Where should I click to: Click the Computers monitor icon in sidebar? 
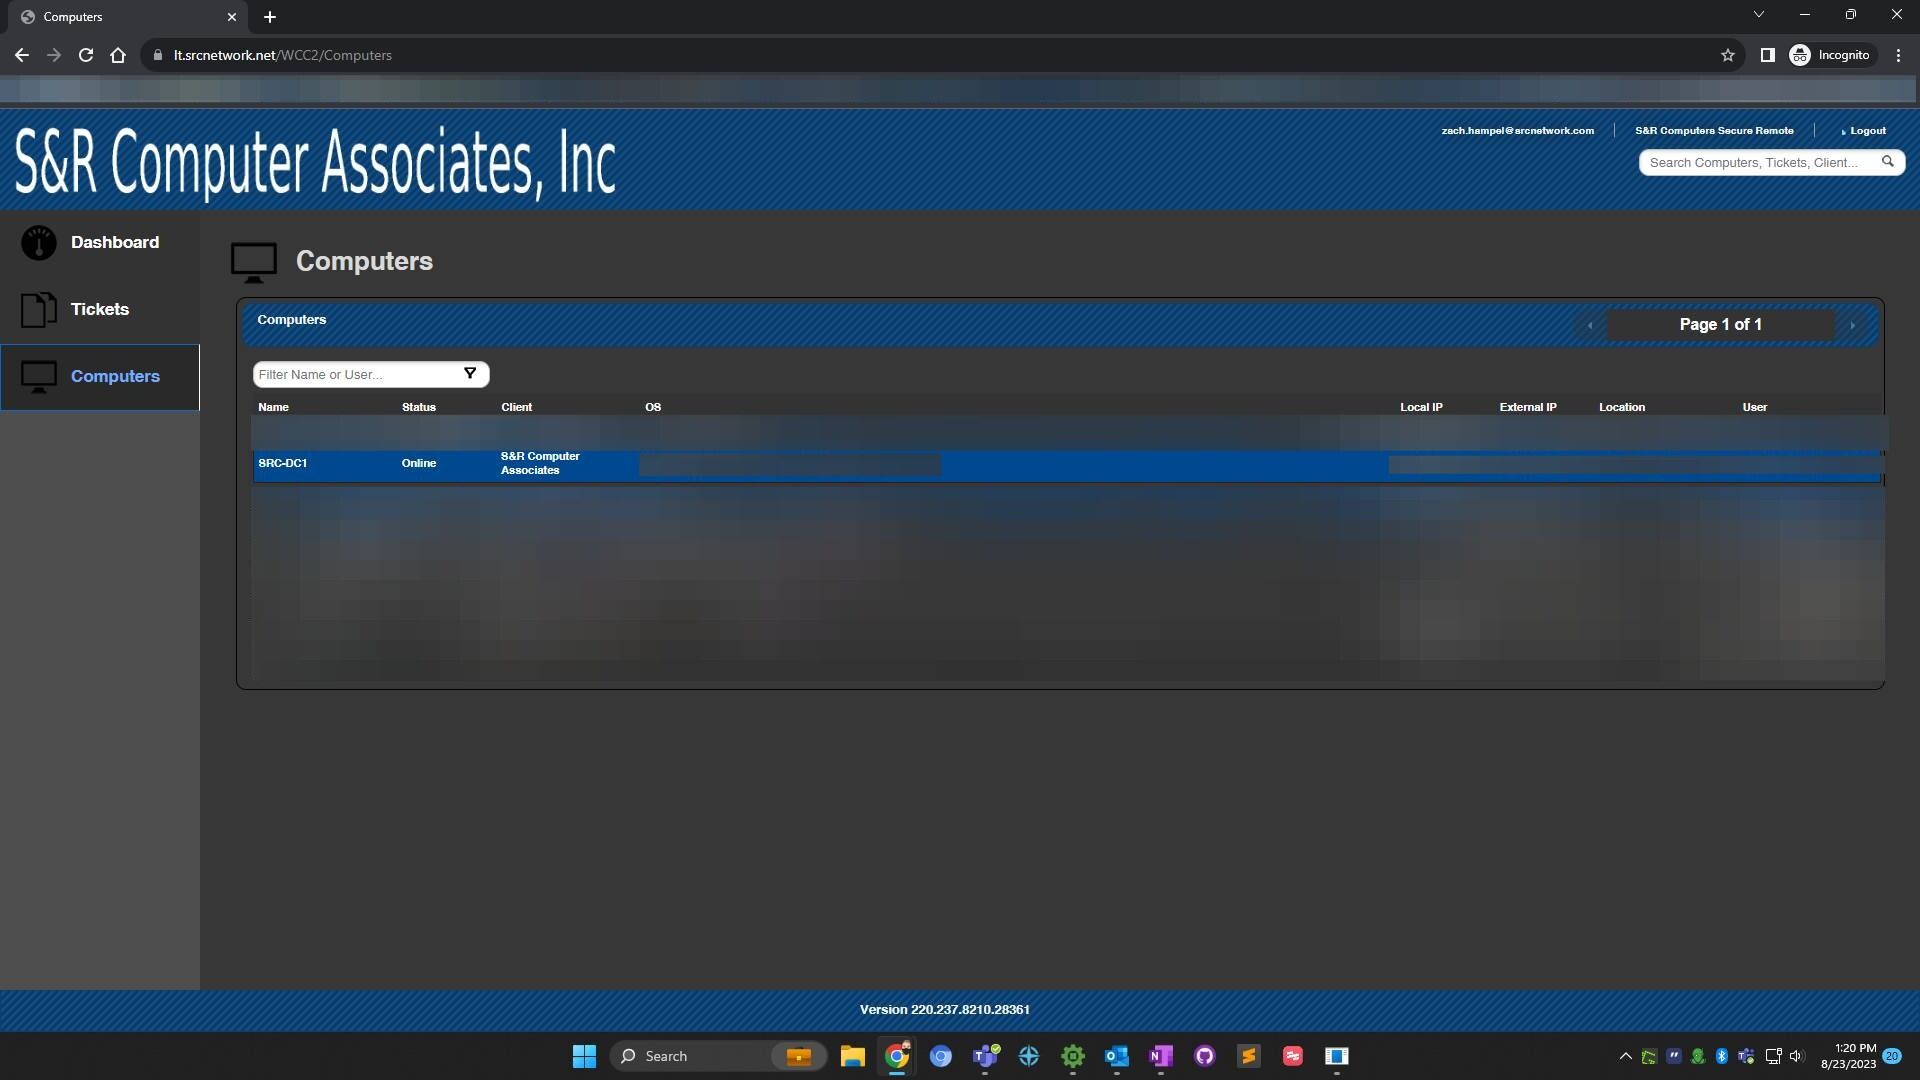tap(39, 377)
